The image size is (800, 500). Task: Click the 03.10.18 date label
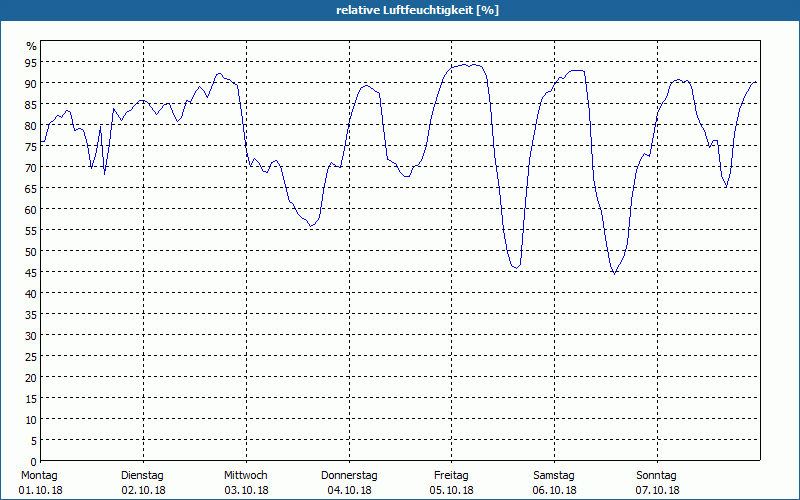[x=246, y=490]
